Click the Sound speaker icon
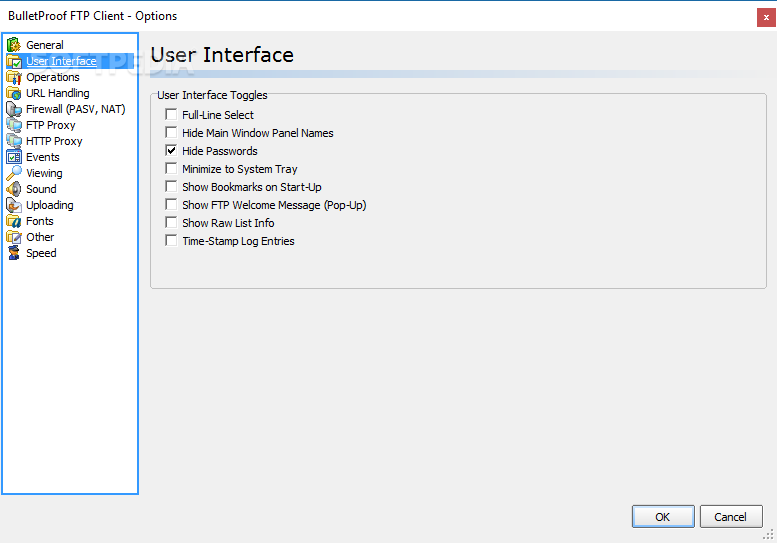 14,189
